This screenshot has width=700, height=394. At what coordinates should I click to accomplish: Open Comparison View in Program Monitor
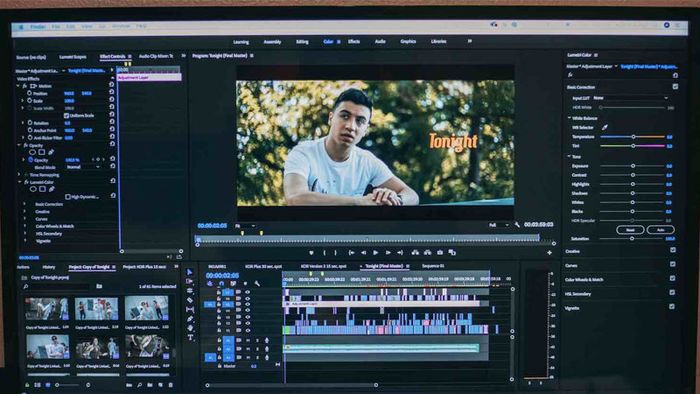452,253
